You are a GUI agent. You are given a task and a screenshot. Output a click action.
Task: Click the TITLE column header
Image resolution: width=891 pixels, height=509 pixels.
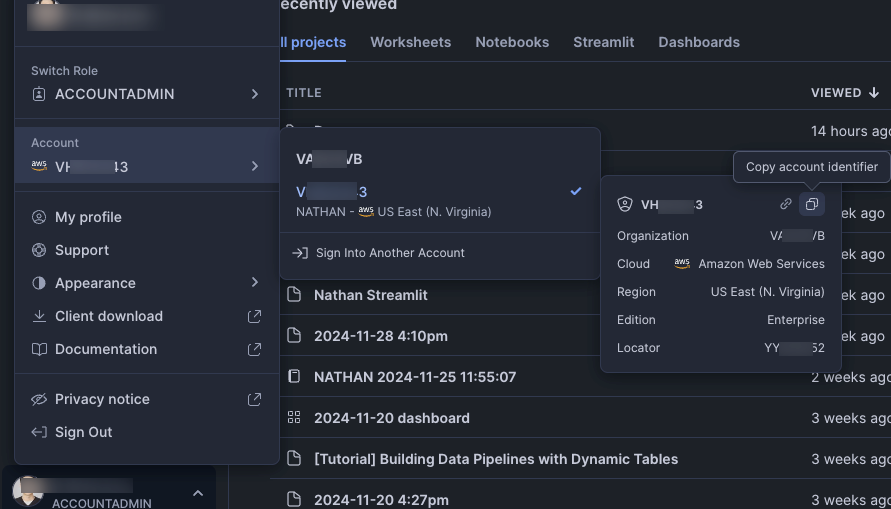(x=304, y=93)
